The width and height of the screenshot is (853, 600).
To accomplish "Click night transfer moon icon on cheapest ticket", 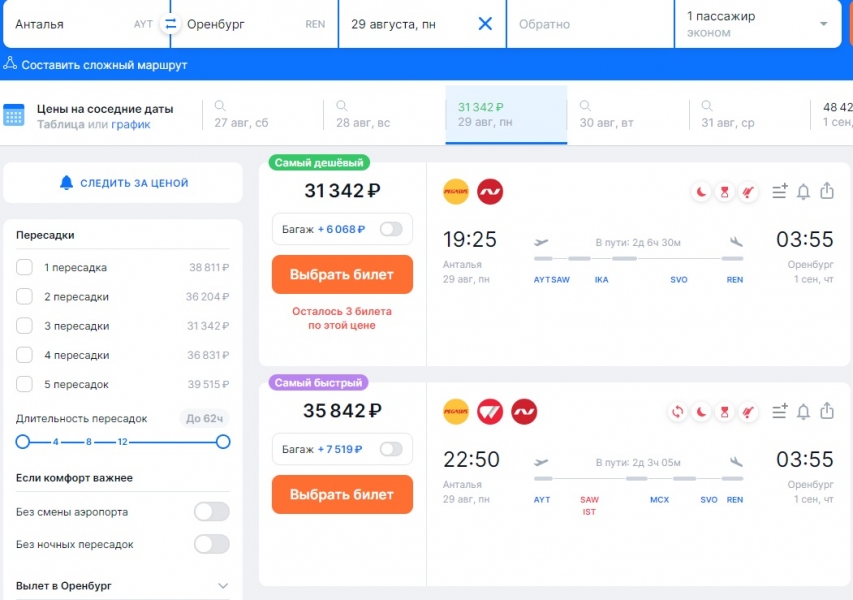I will (x=702, y=191).
